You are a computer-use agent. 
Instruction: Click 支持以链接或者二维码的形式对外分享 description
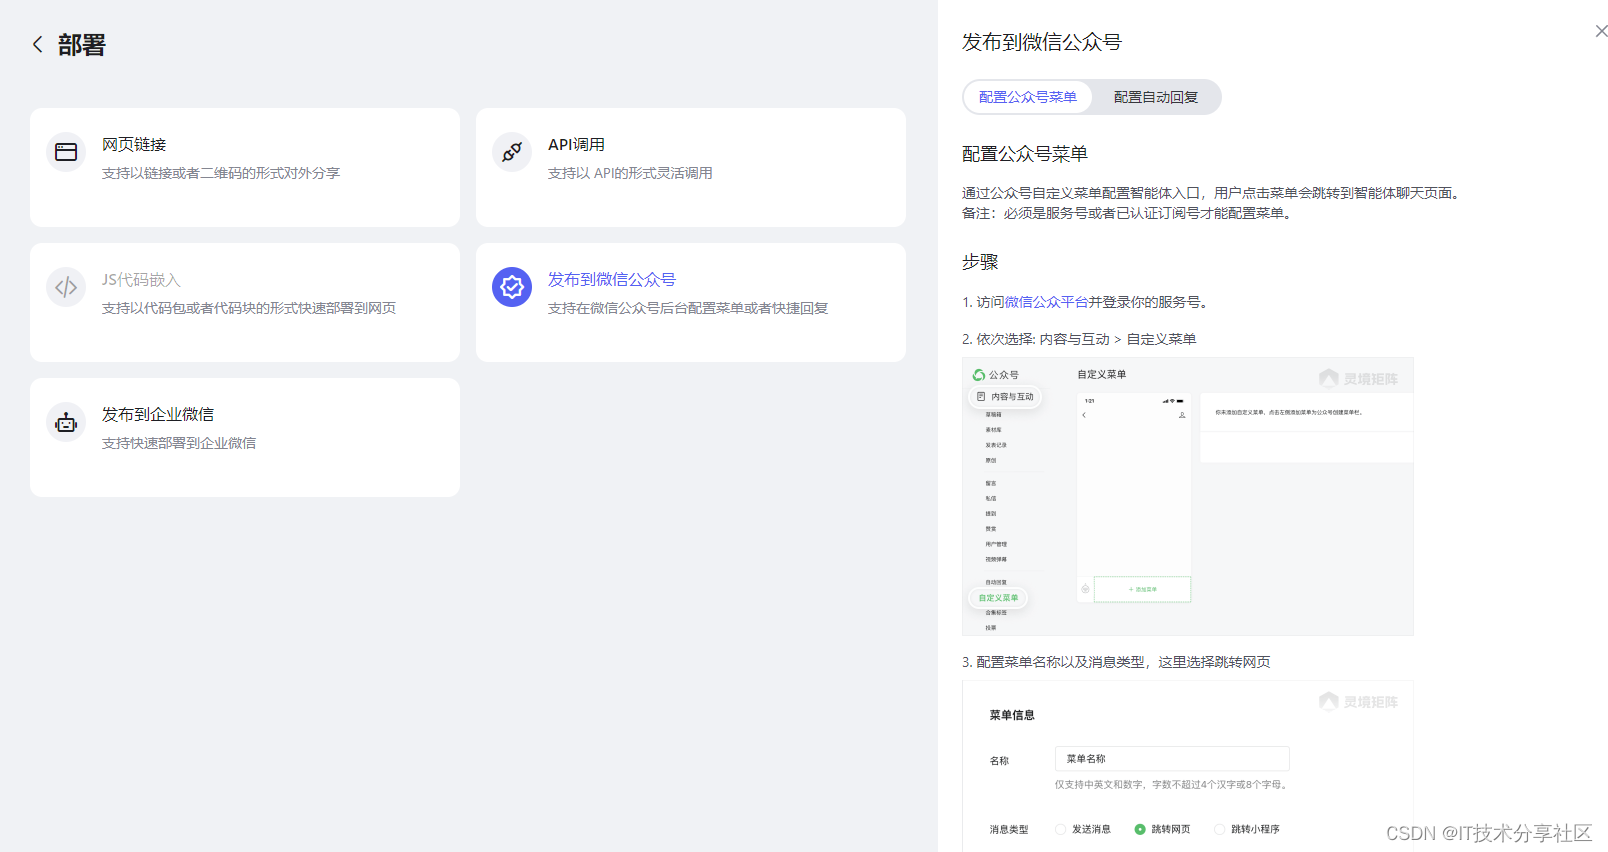(221, 173)
